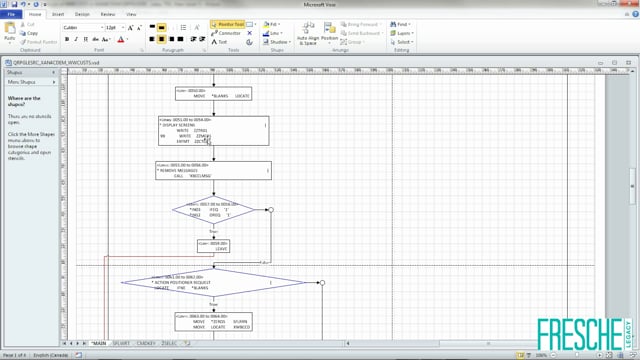Click the Paste icon

click(9, 33)
